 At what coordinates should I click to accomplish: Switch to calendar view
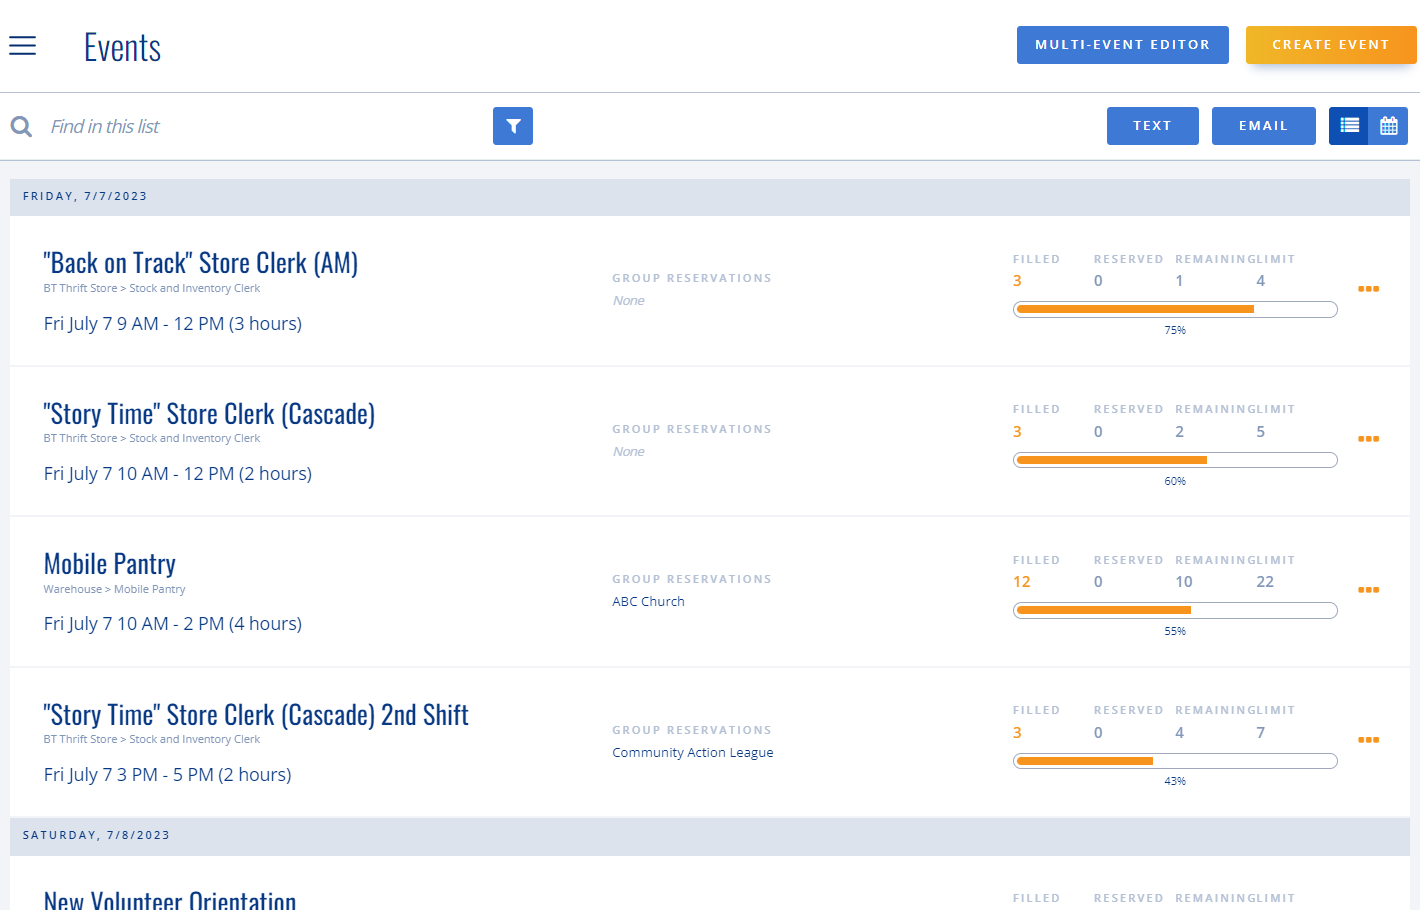click(1388, 126)
